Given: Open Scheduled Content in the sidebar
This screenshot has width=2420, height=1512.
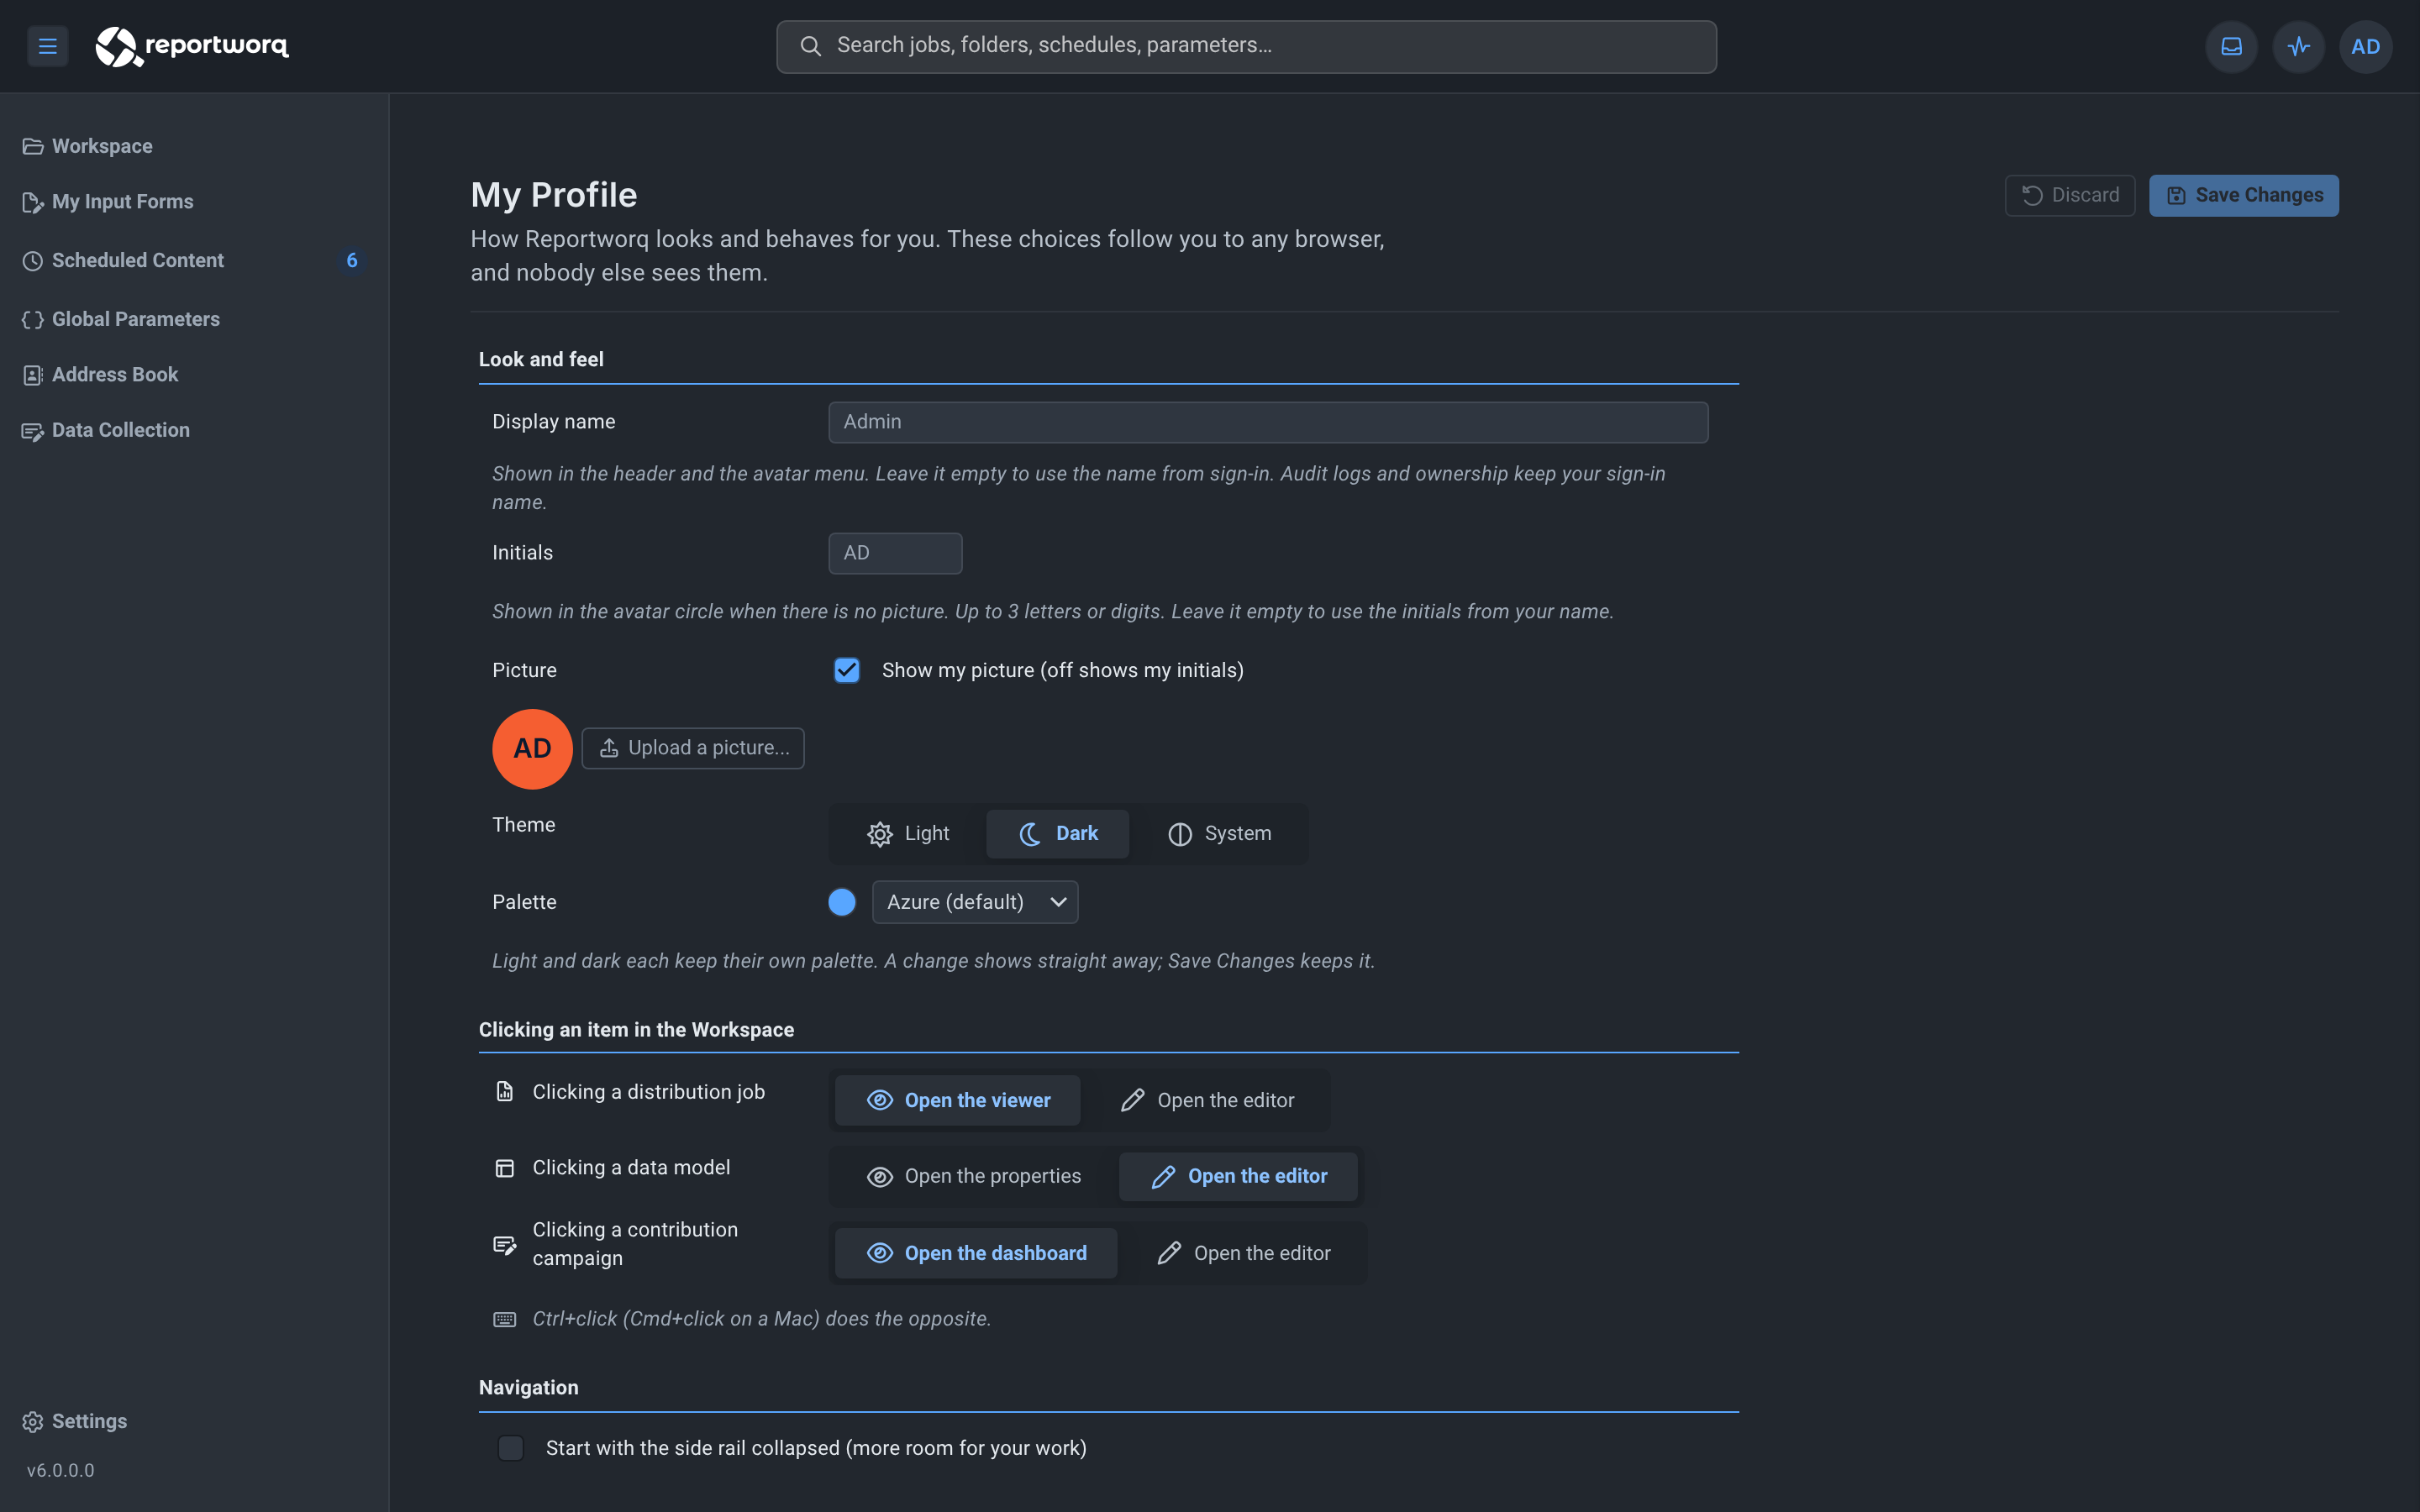Looking at the screenshot, I should tap(194, 260).
